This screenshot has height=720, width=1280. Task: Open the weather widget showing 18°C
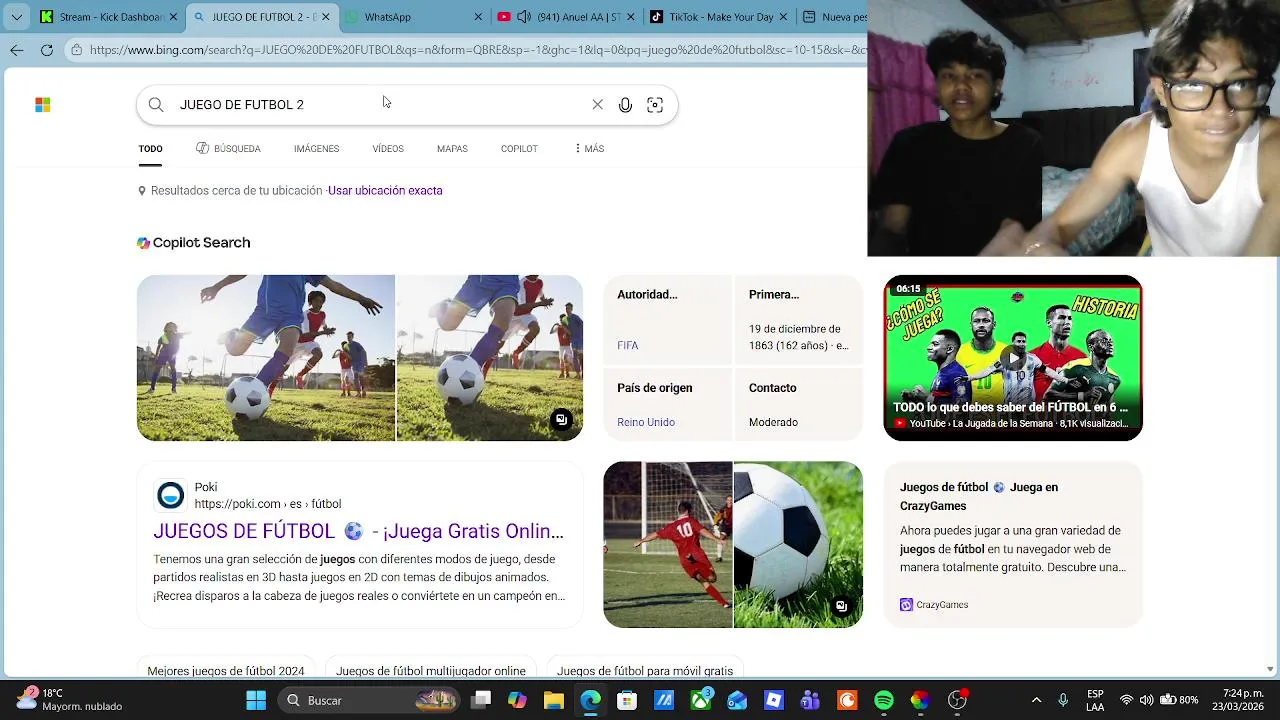point(68,700)
